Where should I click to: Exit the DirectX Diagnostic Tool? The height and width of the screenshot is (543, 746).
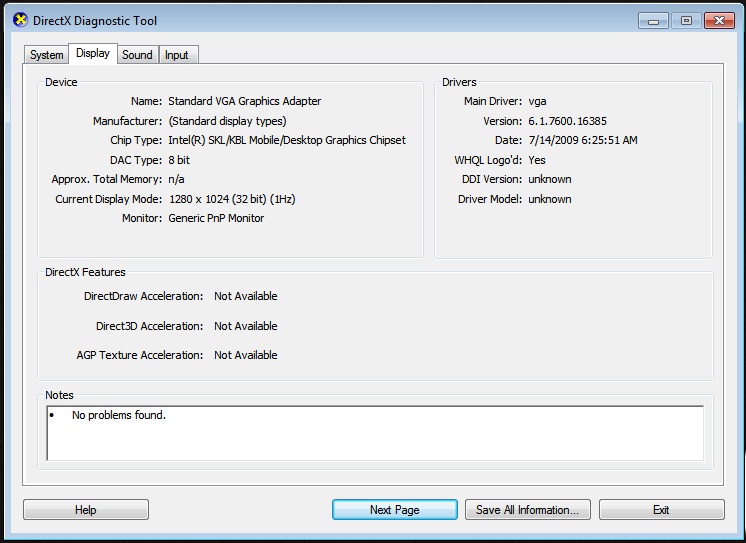(661, 510)
